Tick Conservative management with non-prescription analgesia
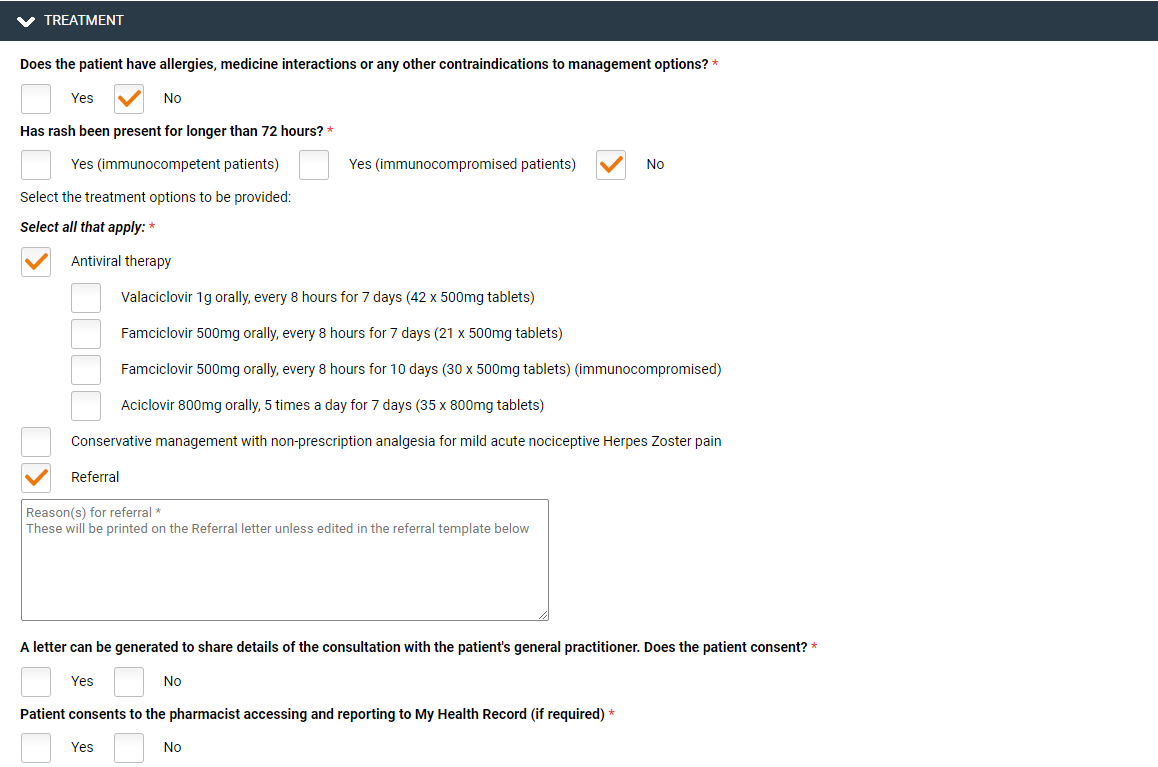The height and width of the screenshot is (767, 1158). point(36,441)
